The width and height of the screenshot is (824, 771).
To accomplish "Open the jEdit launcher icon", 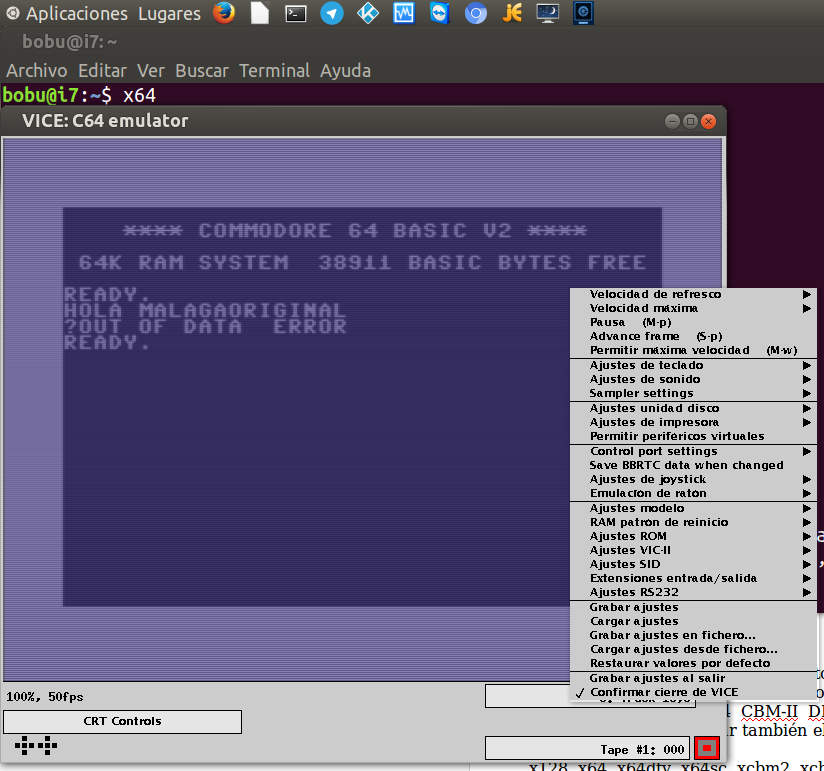I will tap(512, 13).
